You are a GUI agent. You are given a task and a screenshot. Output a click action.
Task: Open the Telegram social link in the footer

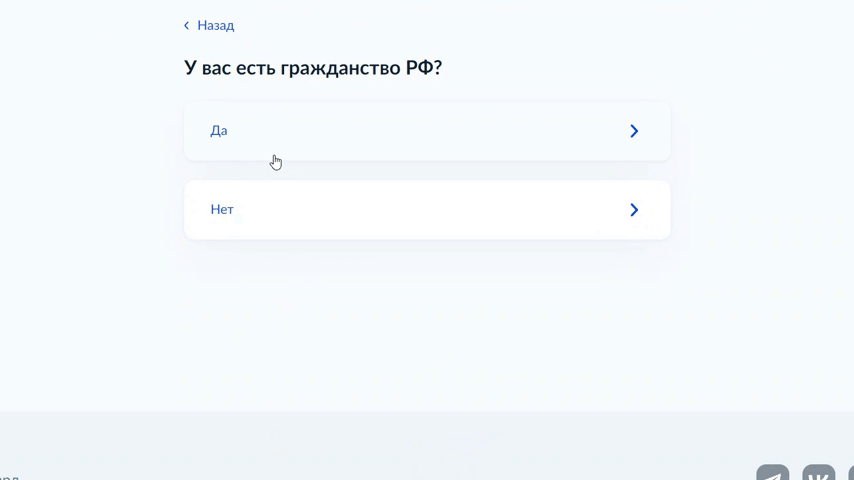(772, 472)
